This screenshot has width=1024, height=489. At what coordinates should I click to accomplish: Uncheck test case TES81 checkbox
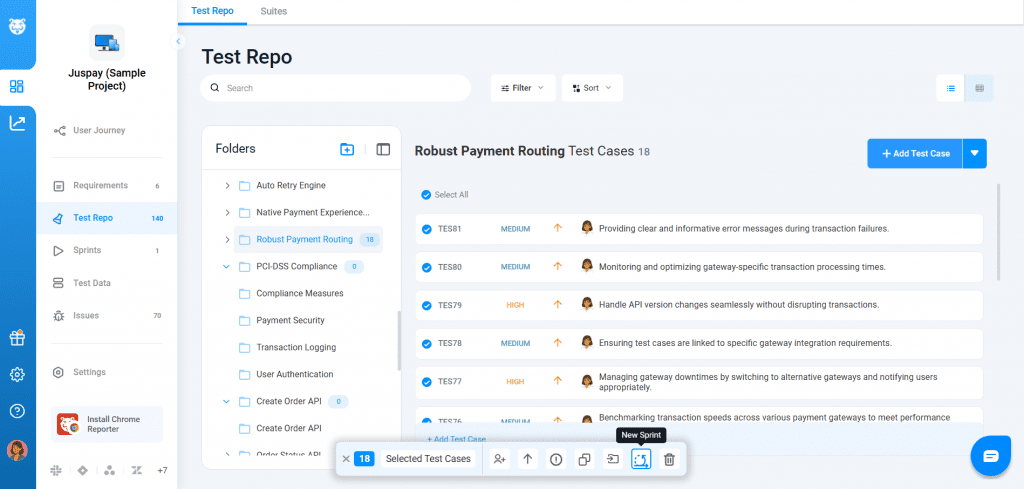427,229
